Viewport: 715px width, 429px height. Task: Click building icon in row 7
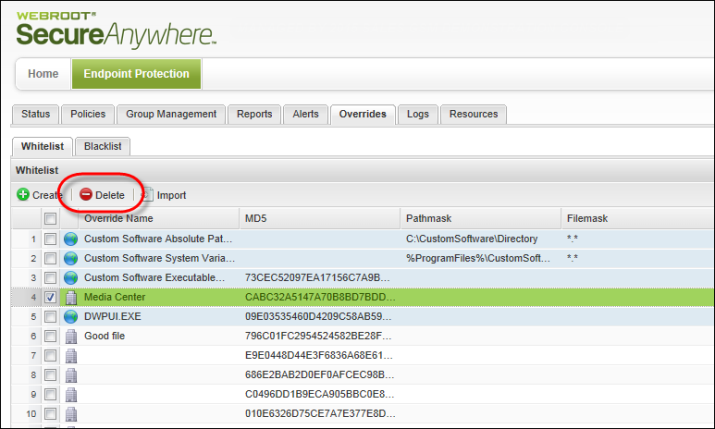pyautogui.click(x=71, y=356)
